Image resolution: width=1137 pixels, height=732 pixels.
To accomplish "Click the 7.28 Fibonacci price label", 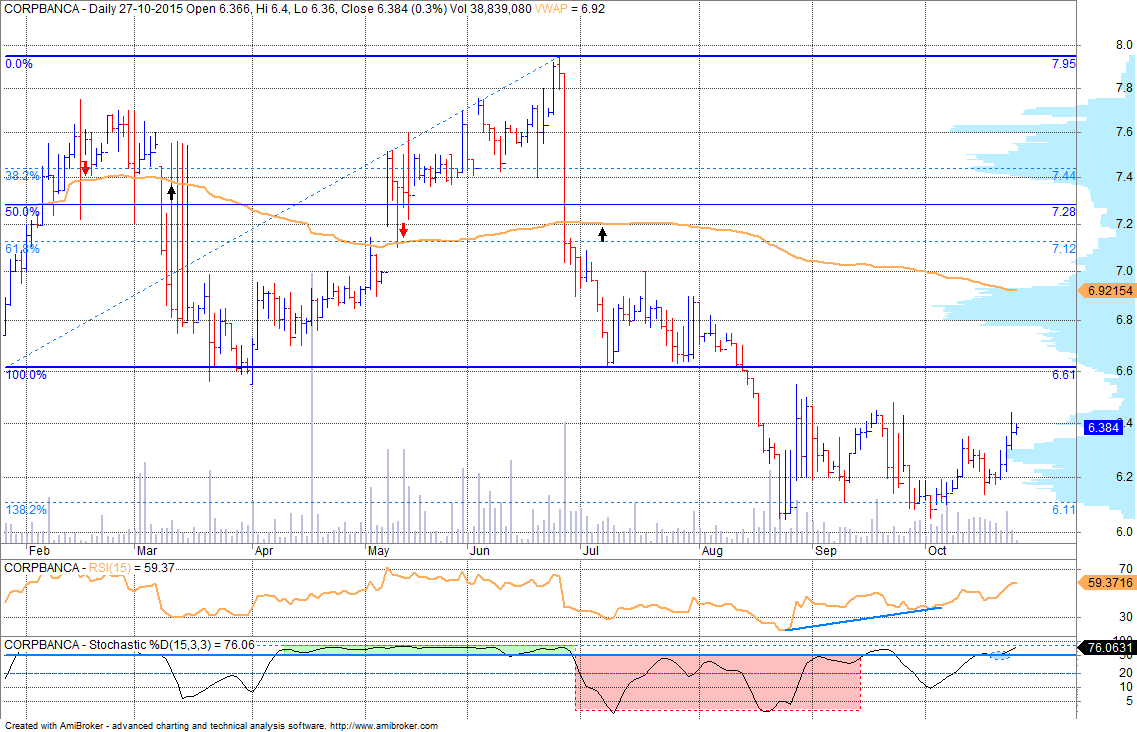I will tap(1064, 212).
